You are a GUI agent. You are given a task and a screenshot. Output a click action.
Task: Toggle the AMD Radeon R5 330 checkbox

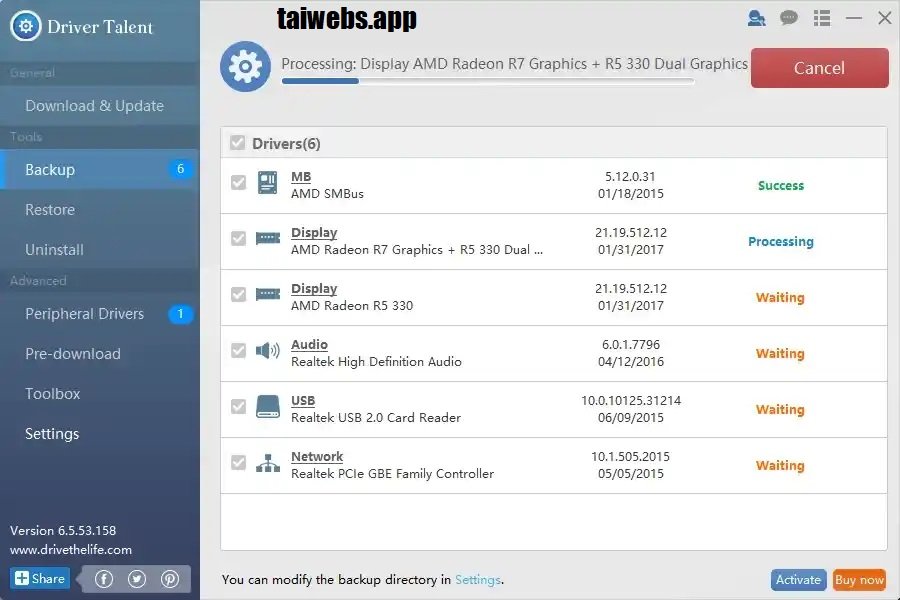(x=238, y=295)
